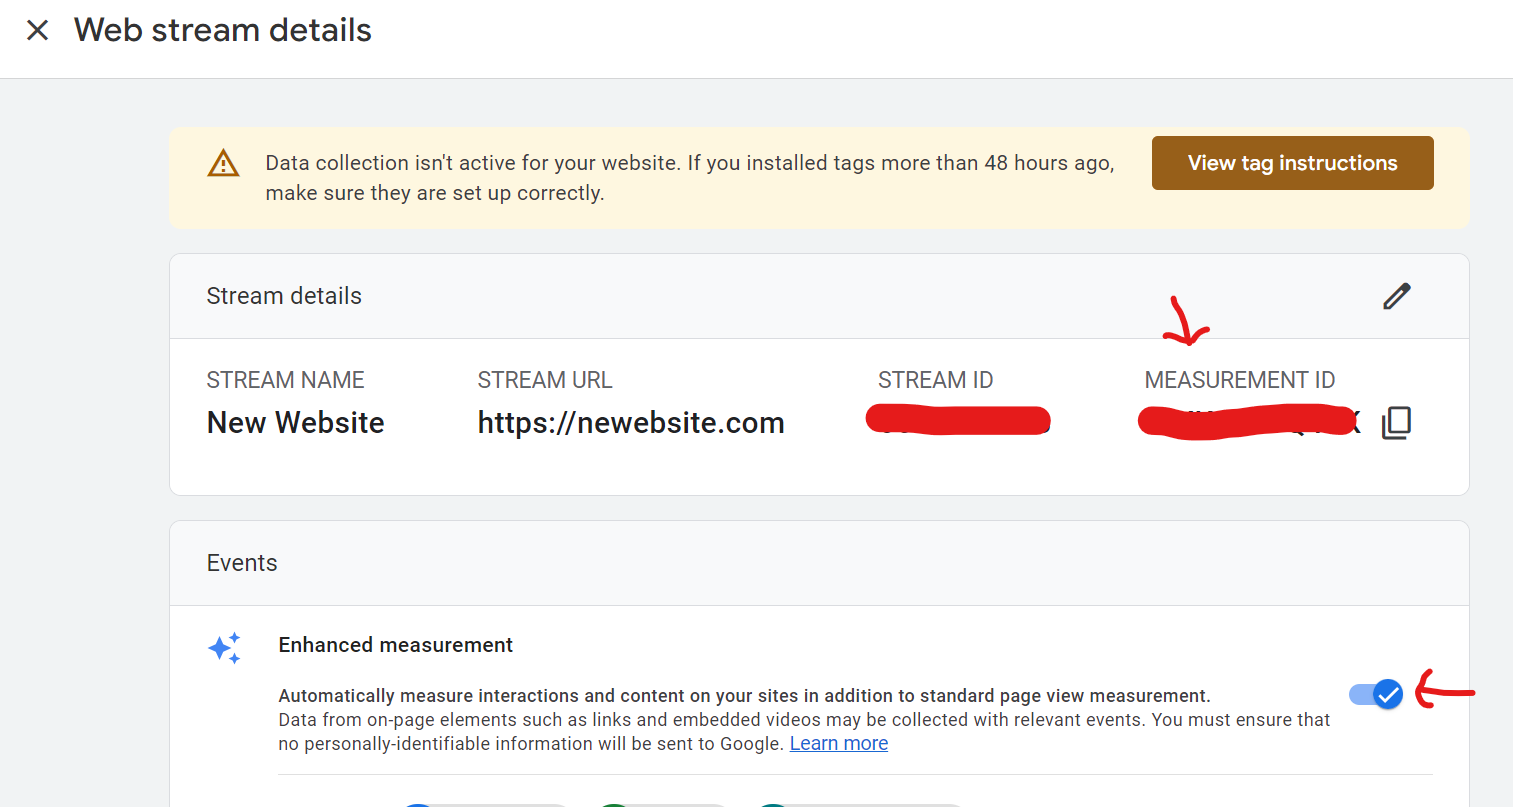Select the New Website stream name
Screen dimensions: 1513x807
tap(295, 423)
